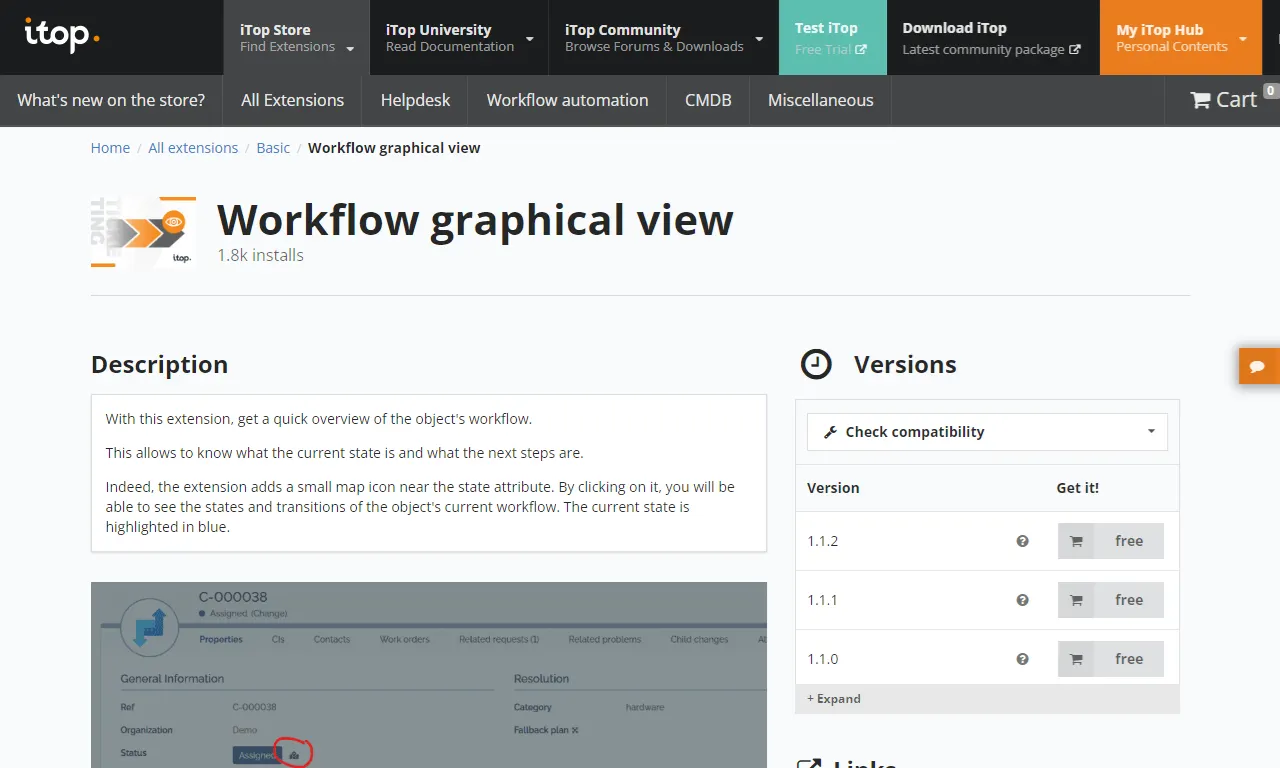The height and width of the screenshot is (768, 1280).
Task: Select the All Extensions tab
Action: coord(292,100)
